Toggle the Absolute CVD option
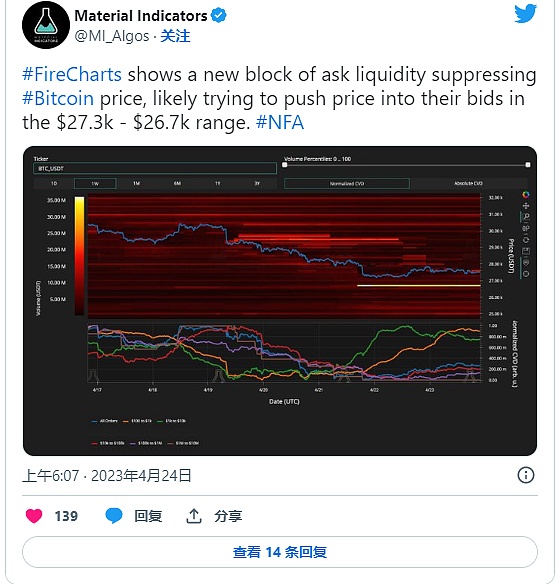The width and height of the screenshot is (559, 584). (x=468, y=183)
